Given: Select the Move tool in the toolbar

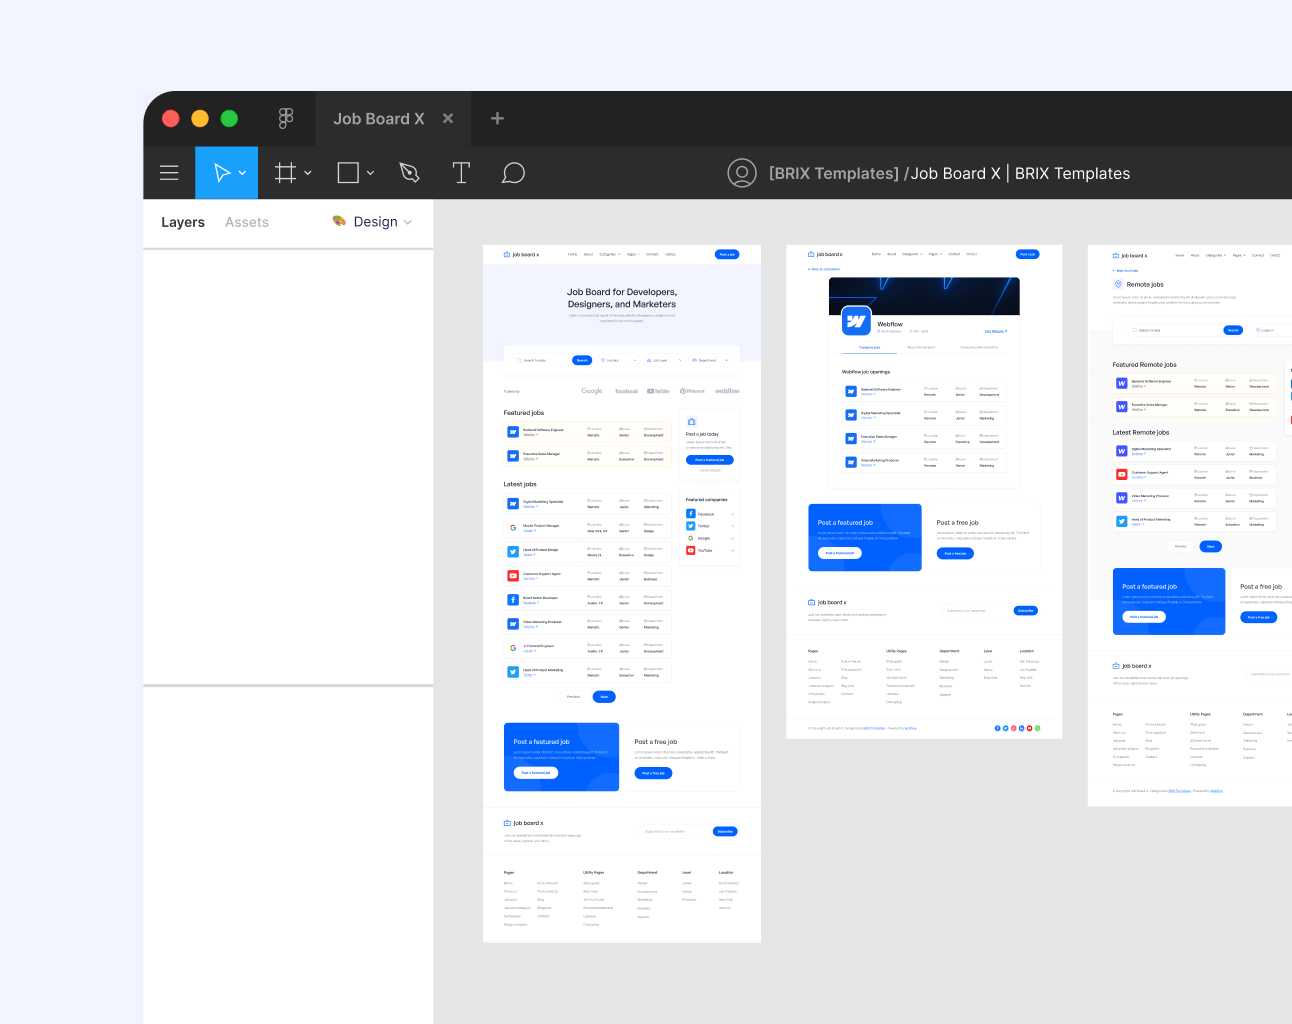Looking at the screenshot, I should pyautogui.click(x=220, y=172).
